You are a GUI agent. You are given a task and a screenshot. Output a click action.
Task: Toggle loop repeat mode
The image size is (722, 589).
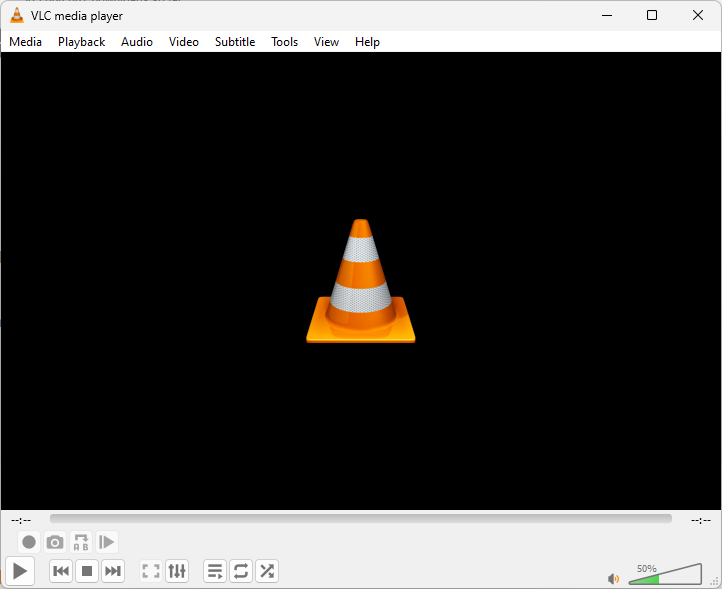(x=241, y=571)
